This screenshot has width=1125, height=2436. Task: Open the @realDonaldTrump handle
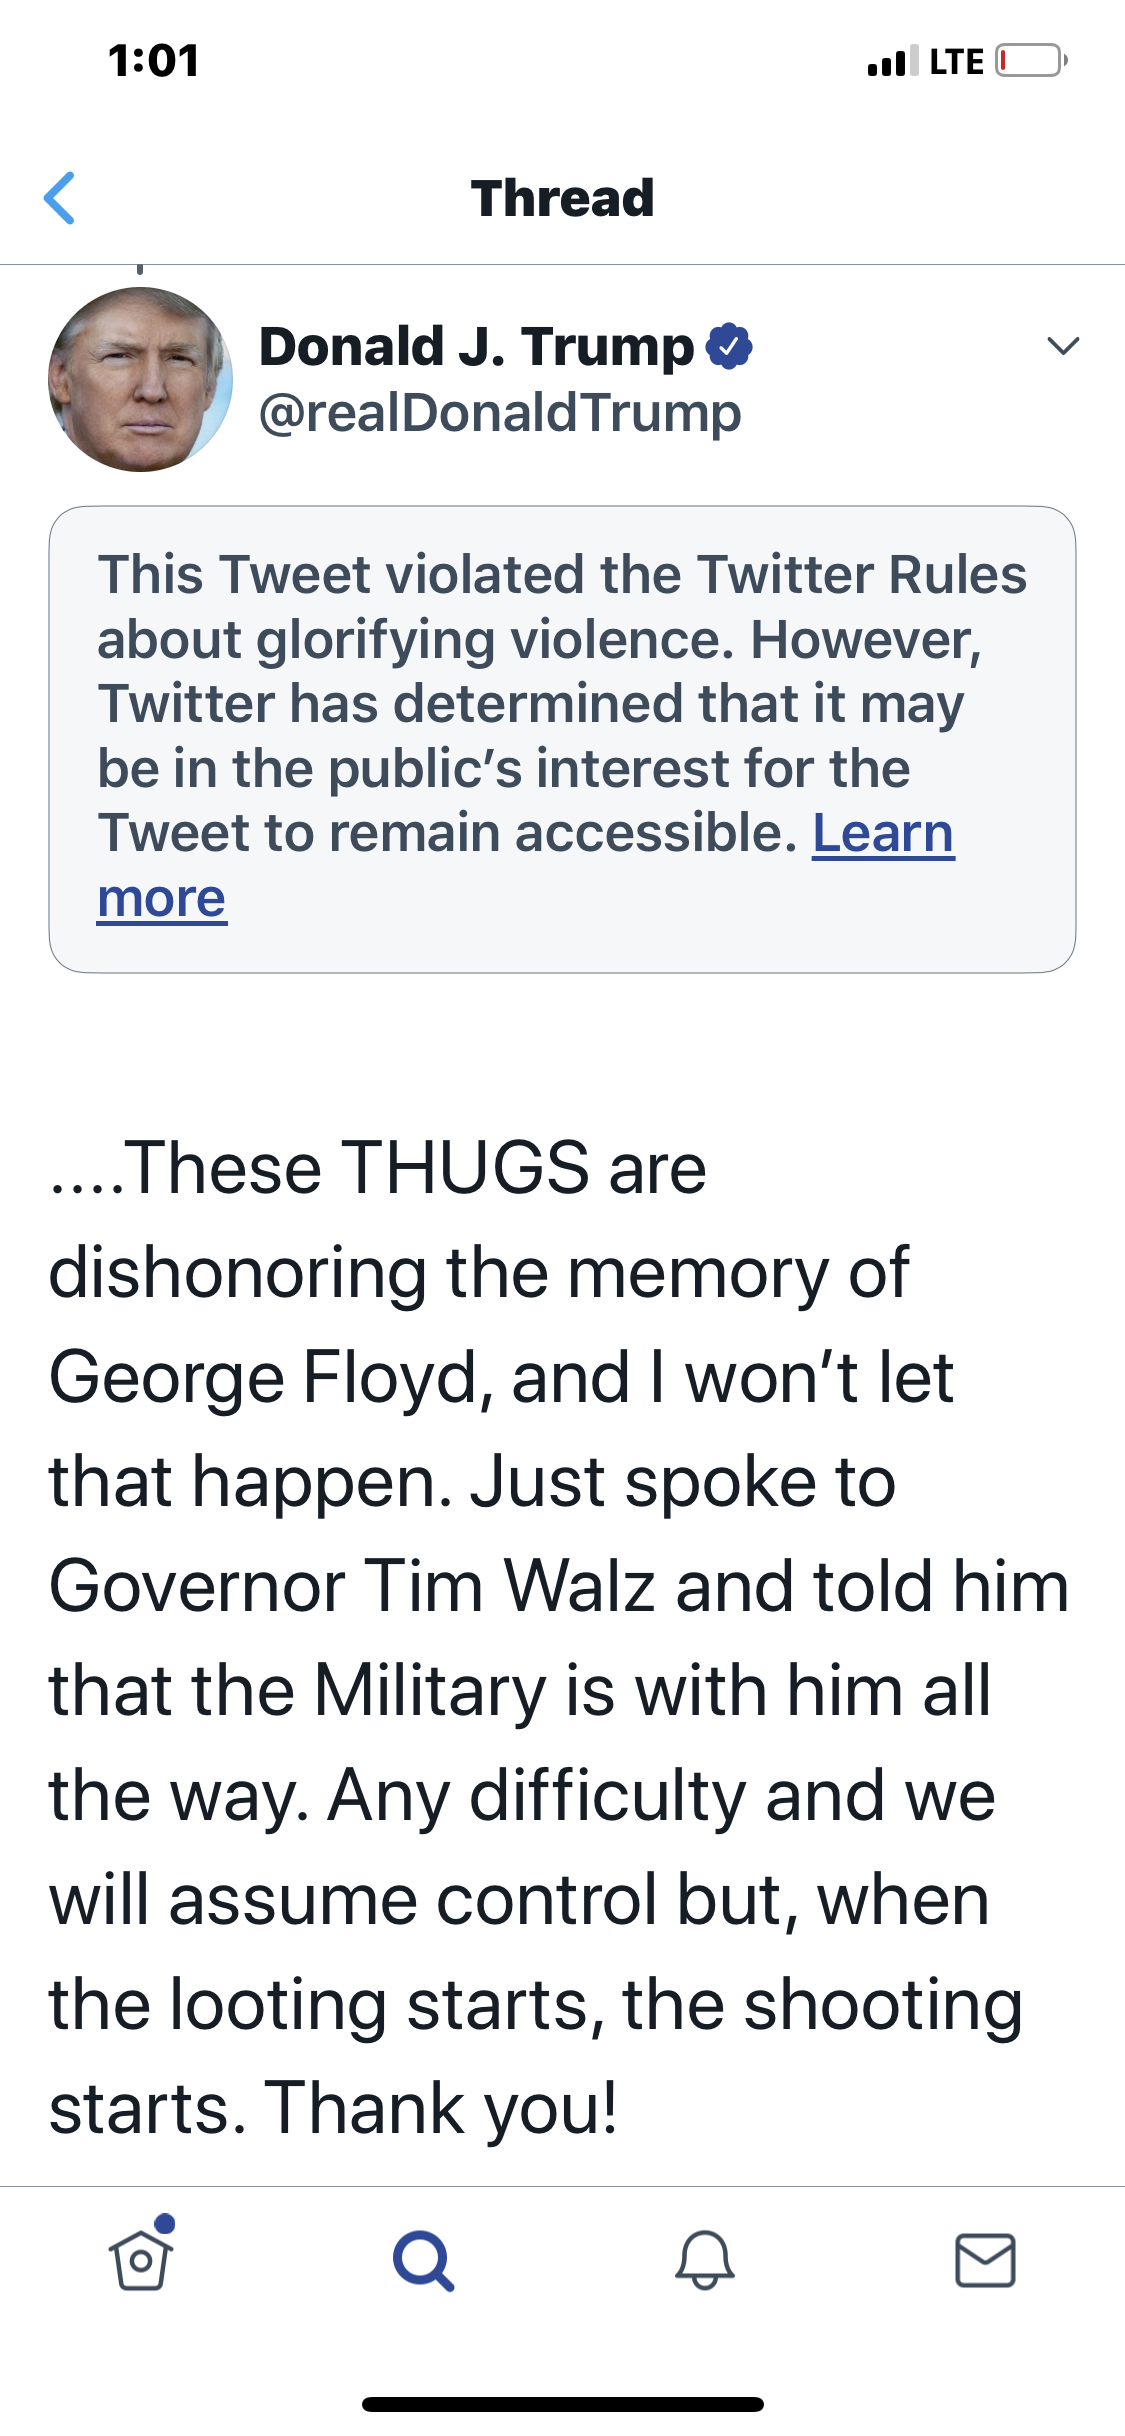500,412
